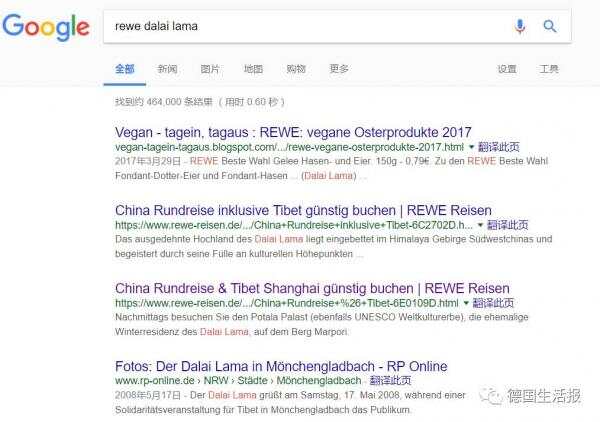Expand dropdown arrow beside Tibet-6C2702D URL

click(480, 225)
